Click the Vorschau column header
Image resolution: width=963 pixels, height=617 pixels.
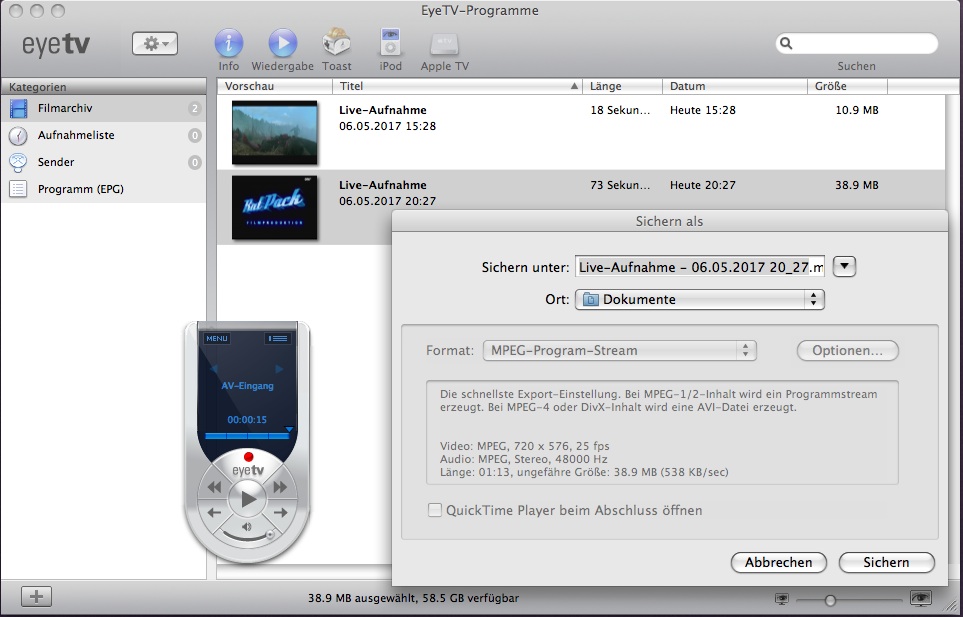pos(275,87)
